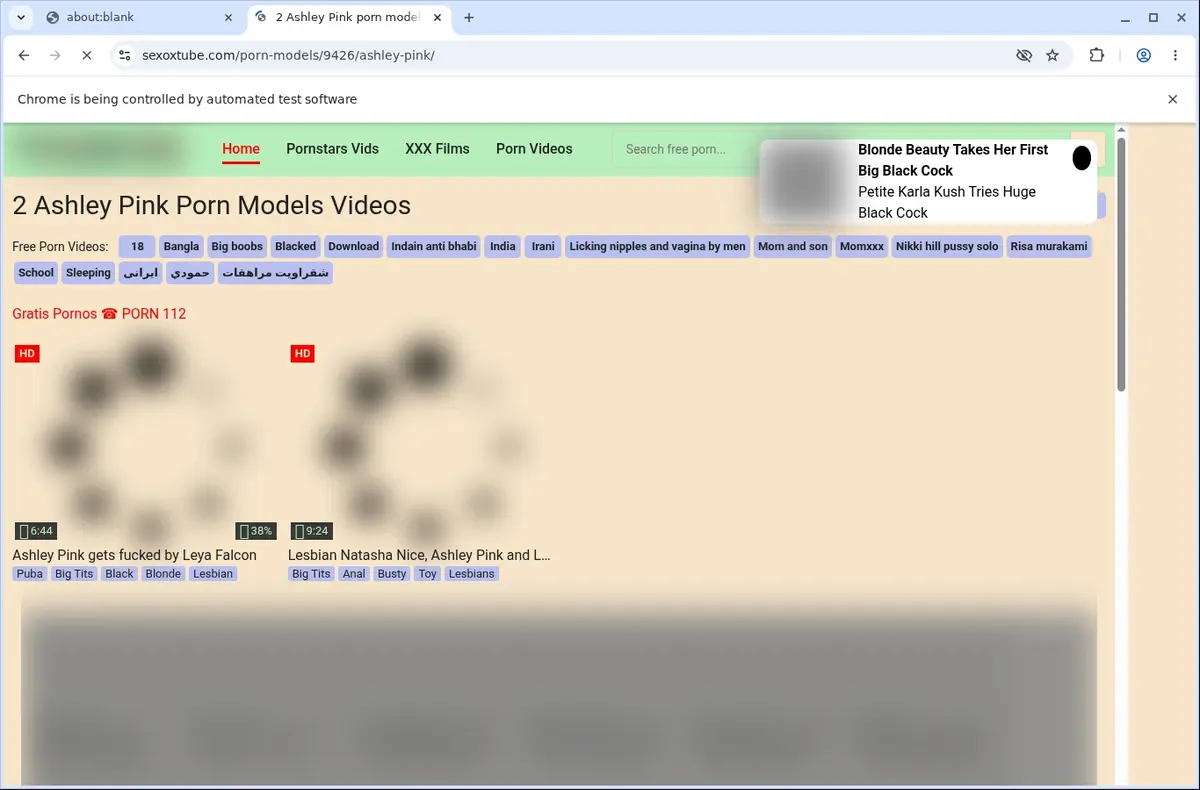Open the Pornstars Vids menu item
Screen dimensions: 1200x790
(332, 149)
